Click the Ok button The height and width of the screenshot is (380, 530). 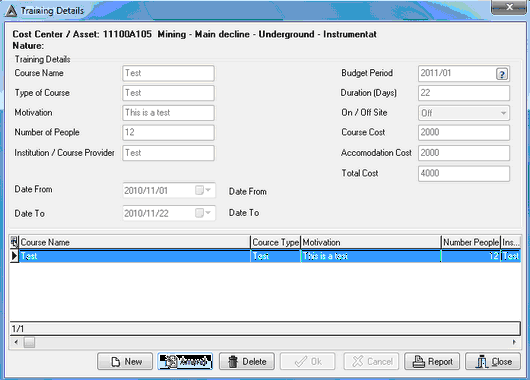point(308,361)
